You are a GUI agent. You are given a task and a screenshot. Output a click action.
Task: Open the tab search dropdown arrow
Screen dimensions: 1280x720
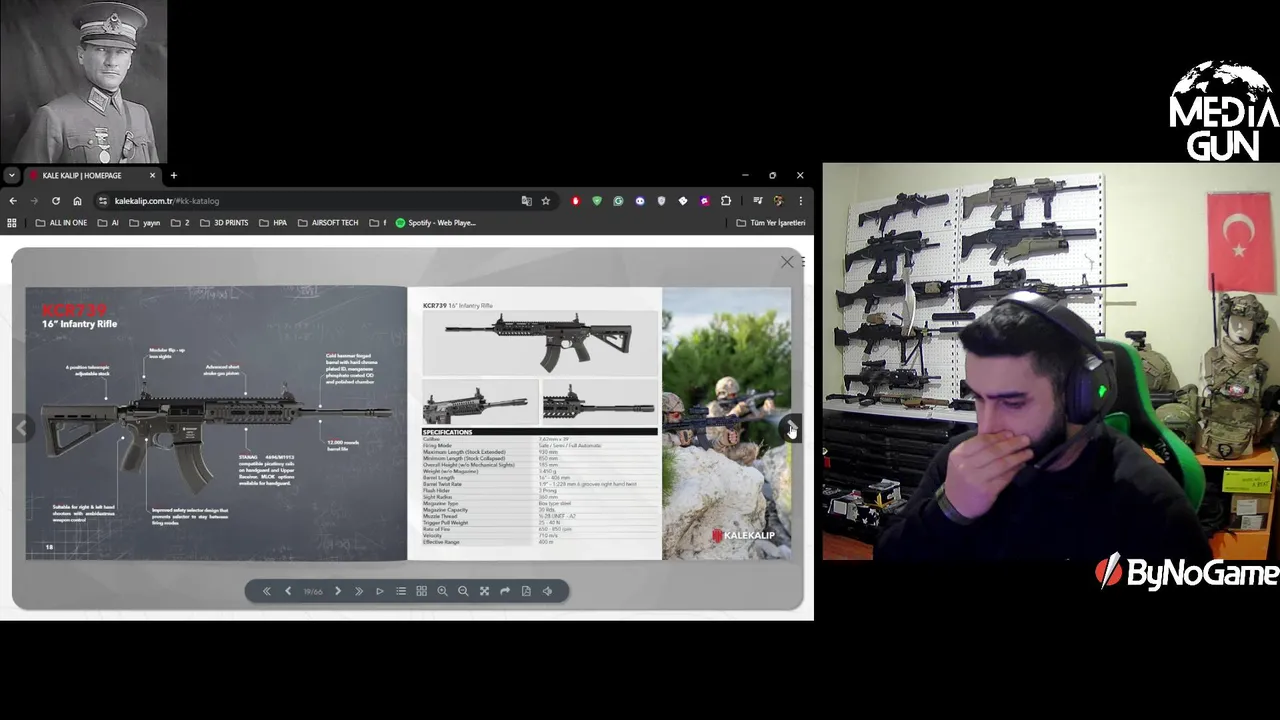[x=11, y=175]
